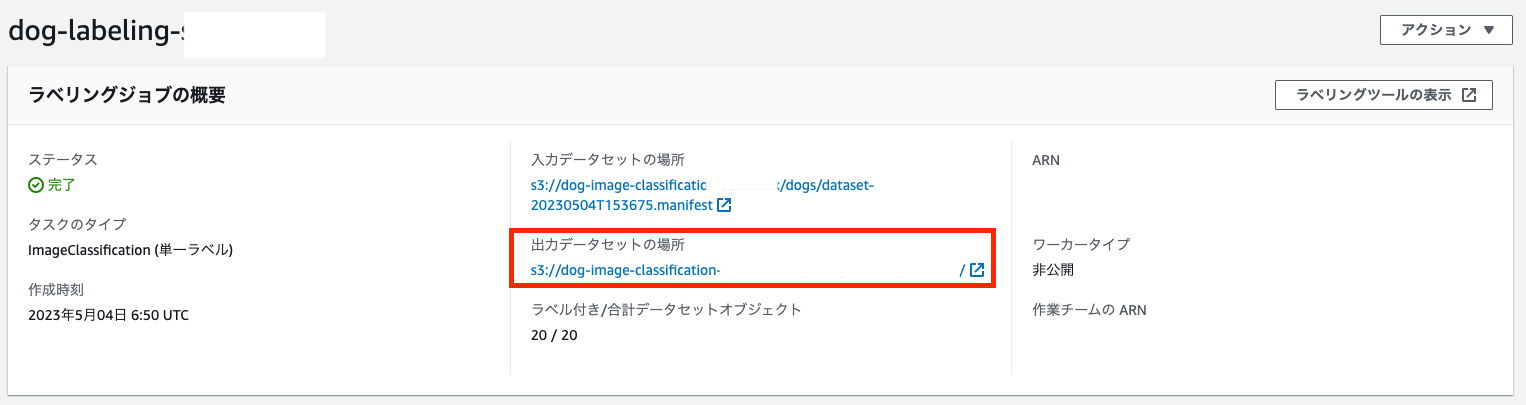Click the ラベル付き/合計データセットオブジェクト label
This screenshot has width=1526, height=405.
coord(666,310)
